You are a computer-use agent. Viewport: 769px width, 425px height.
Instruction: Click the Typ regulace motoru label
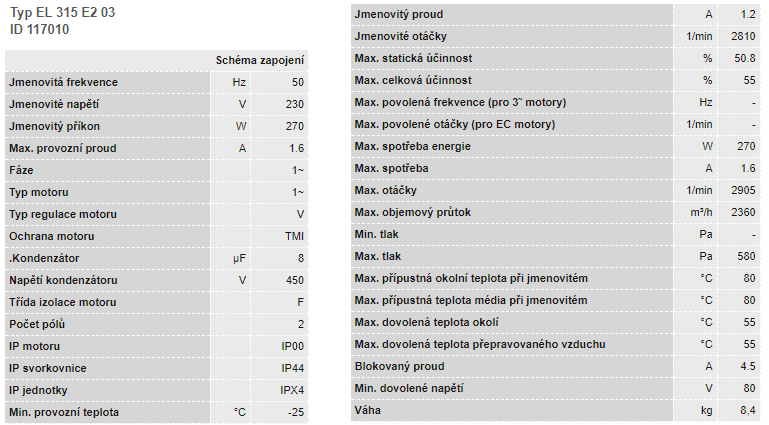point(63,214)
